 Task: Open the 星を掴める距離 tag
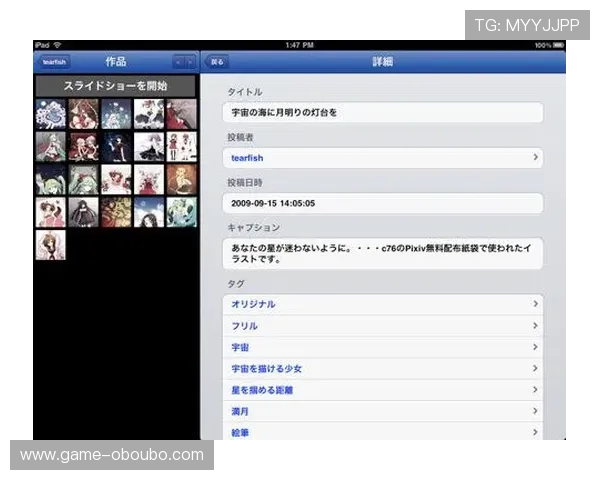(382, 390)
